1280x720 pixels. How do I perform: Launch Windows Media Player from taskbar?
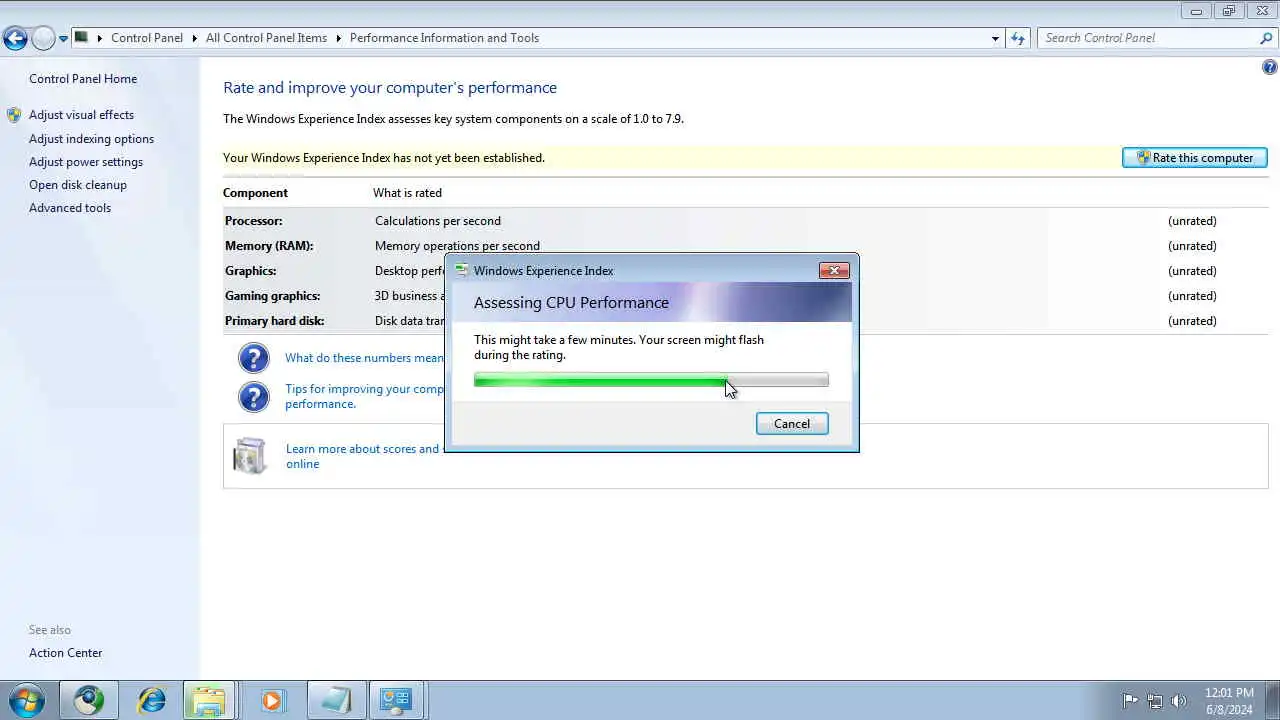point(272,700)
